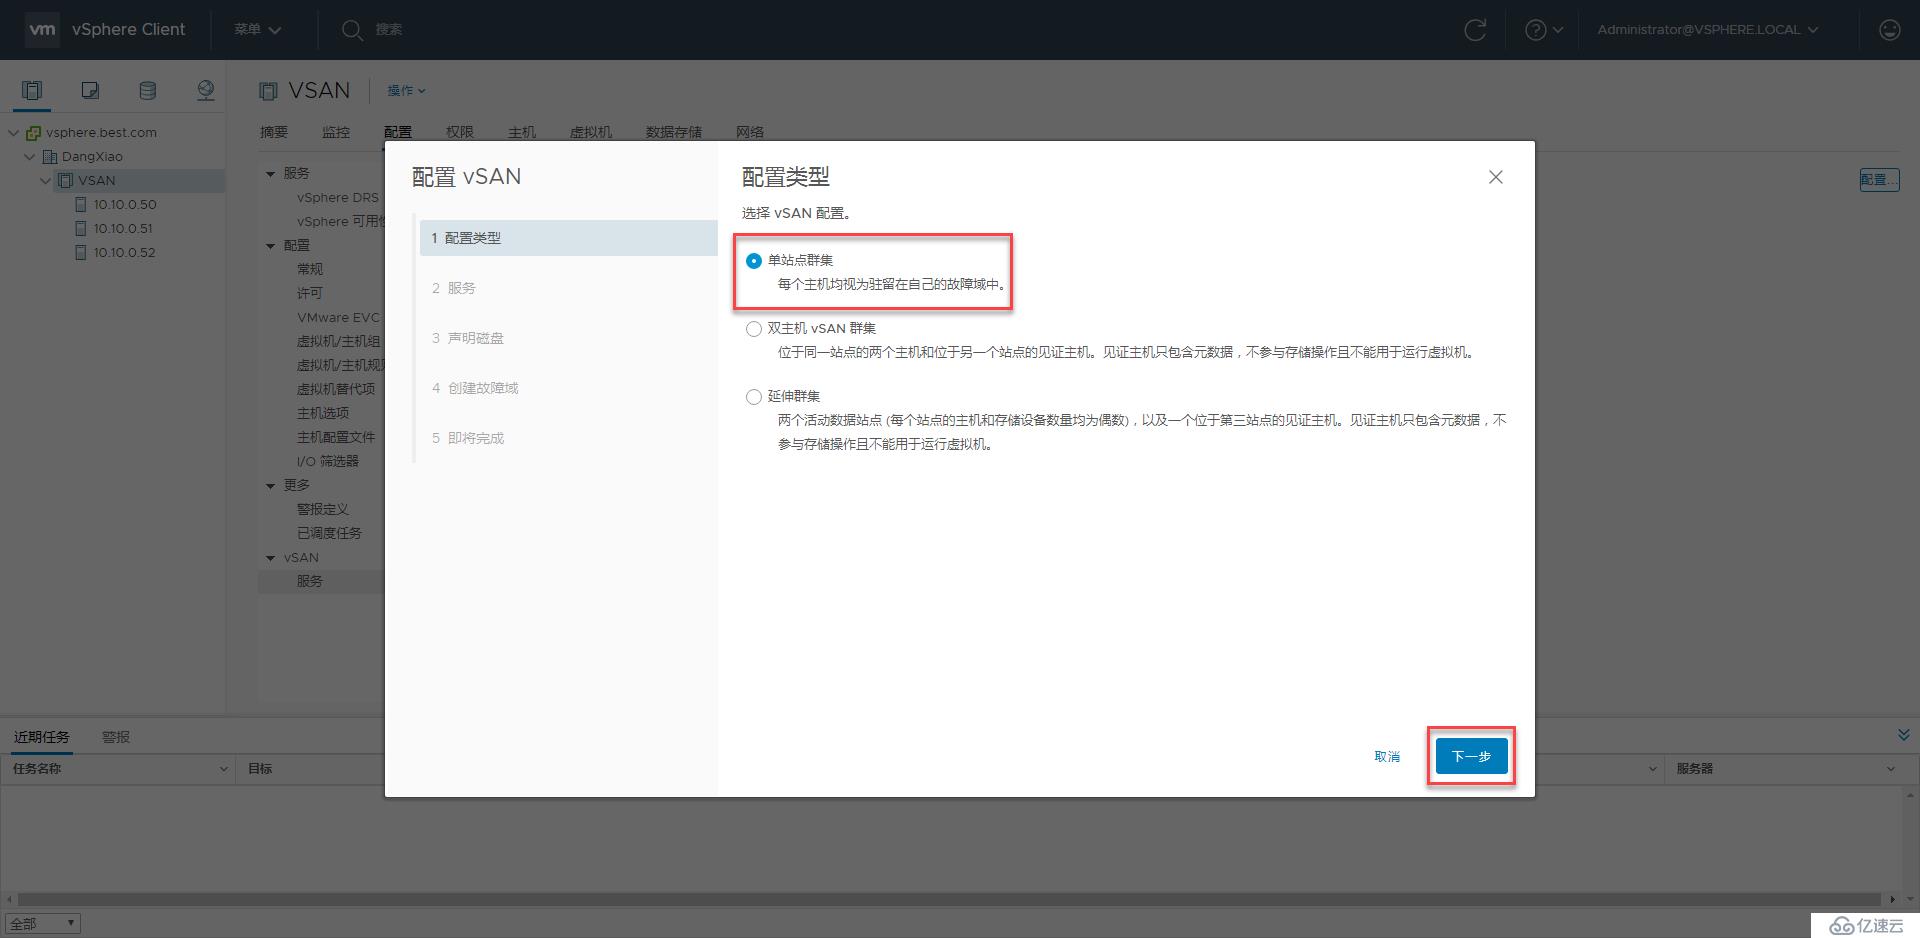Open the help question mark menu
The image size is (1920, 938).
coord(1544,30)
